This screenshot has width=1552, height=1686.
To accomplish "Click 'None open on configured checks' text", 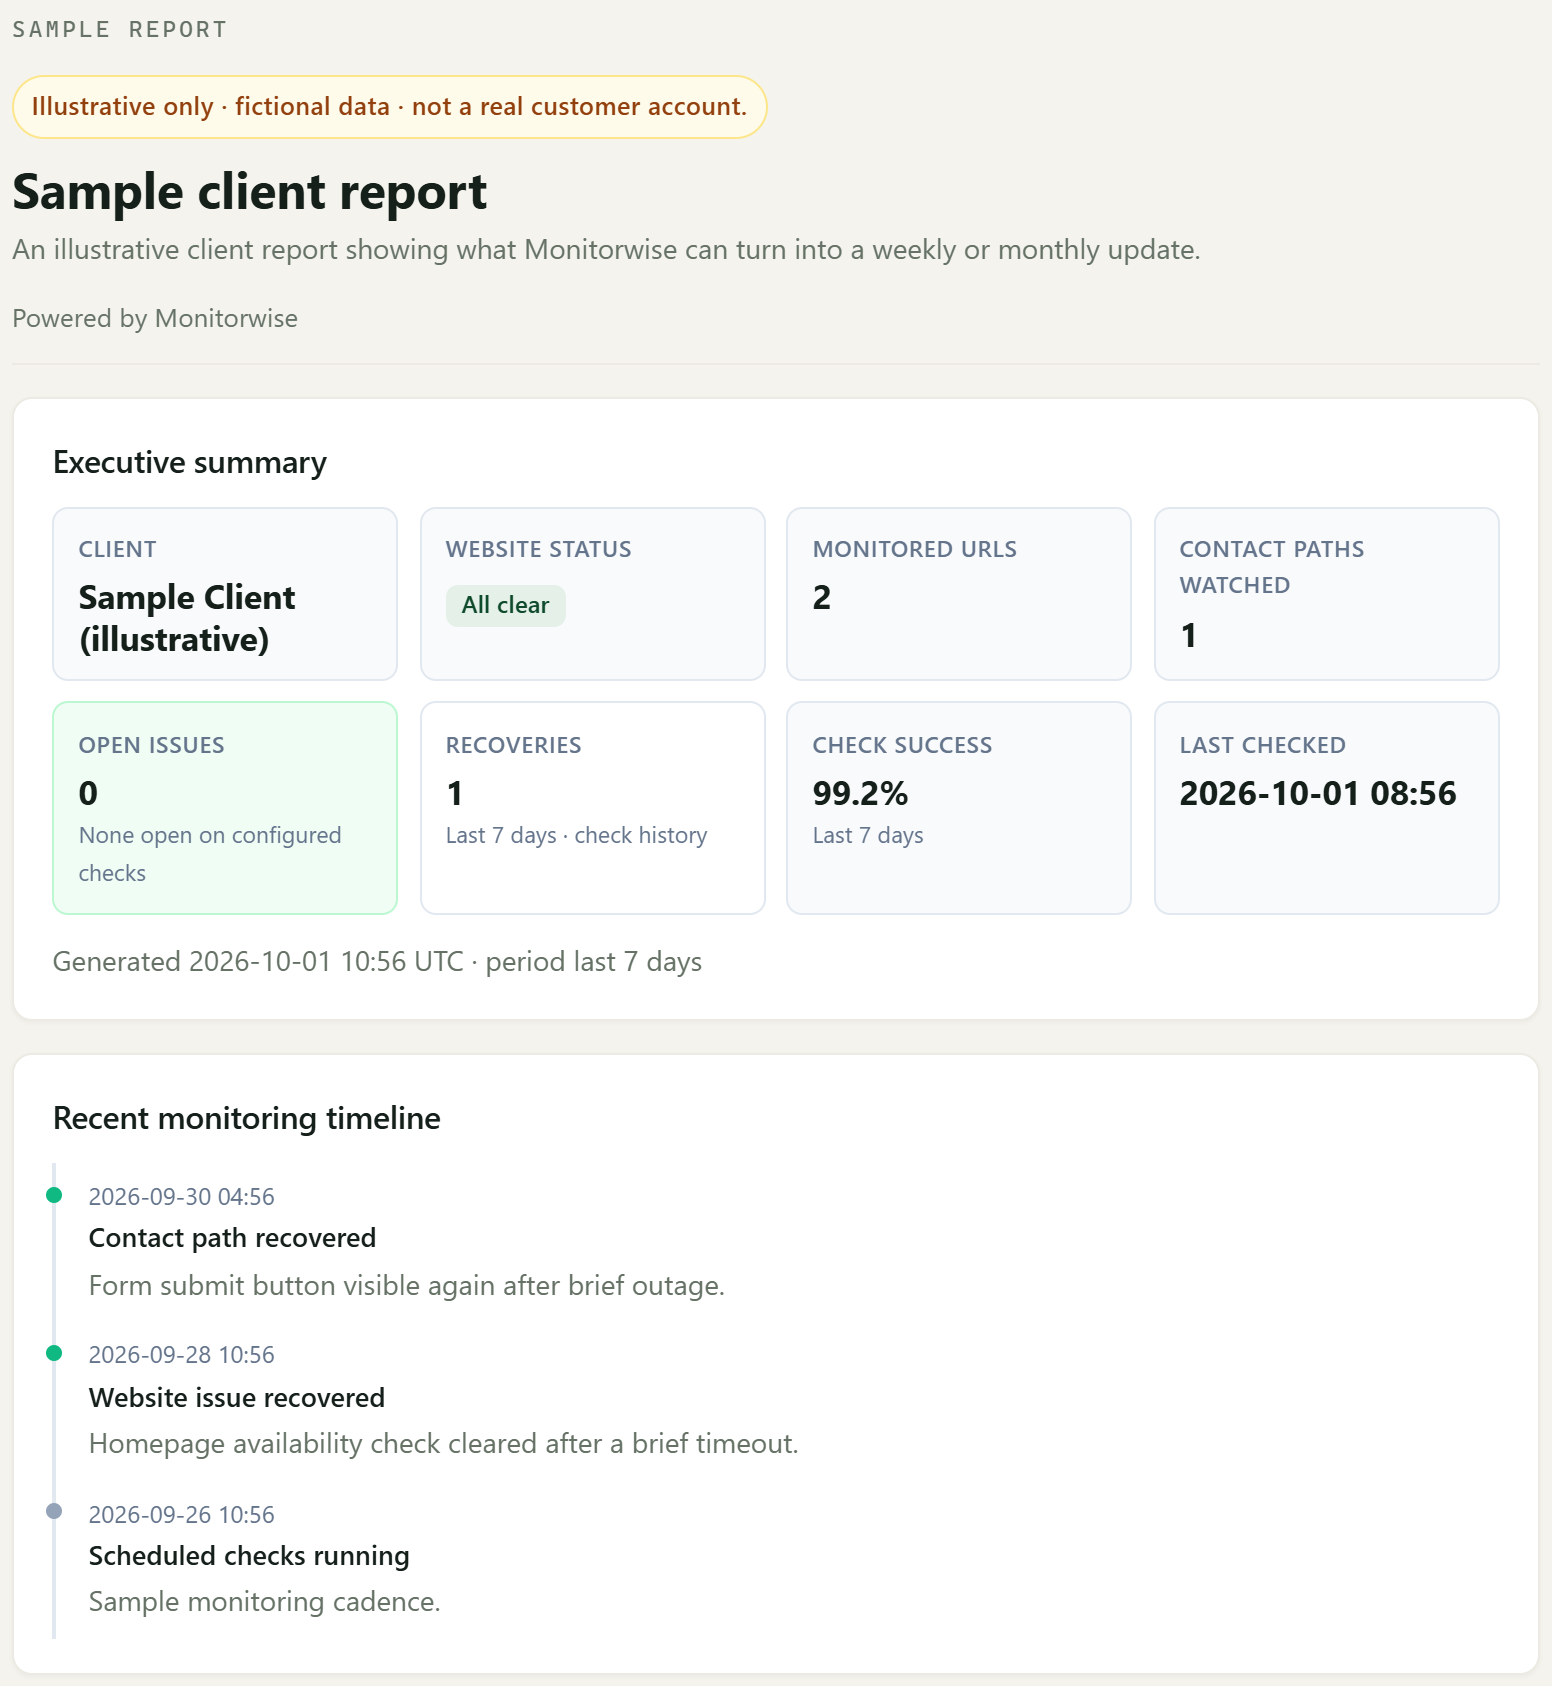I will click(x=210, y=854).
